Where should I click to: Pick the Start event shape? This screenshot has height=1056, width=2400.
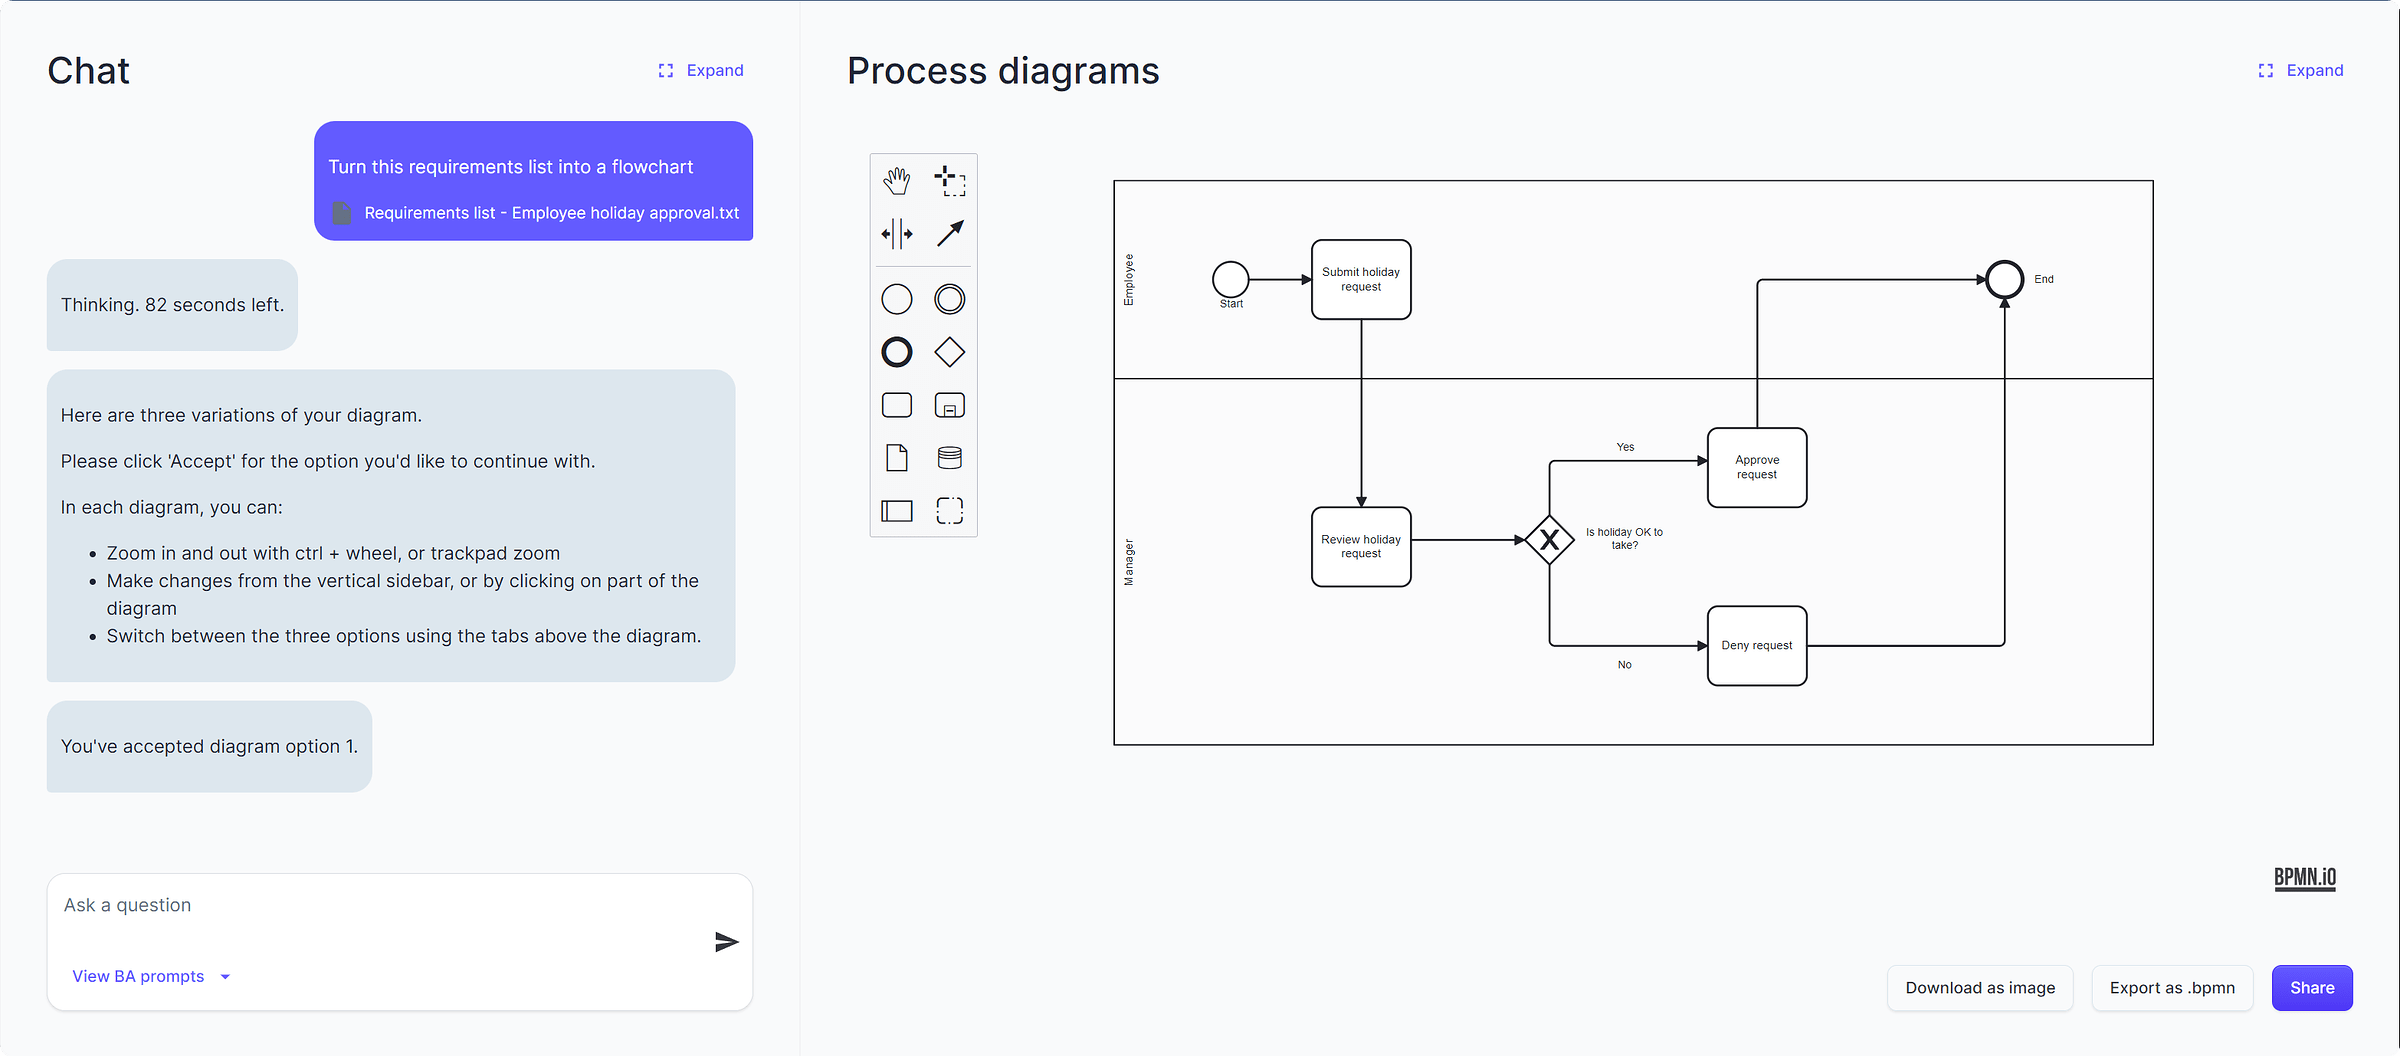pyautogui.click(x=897, y=299)
